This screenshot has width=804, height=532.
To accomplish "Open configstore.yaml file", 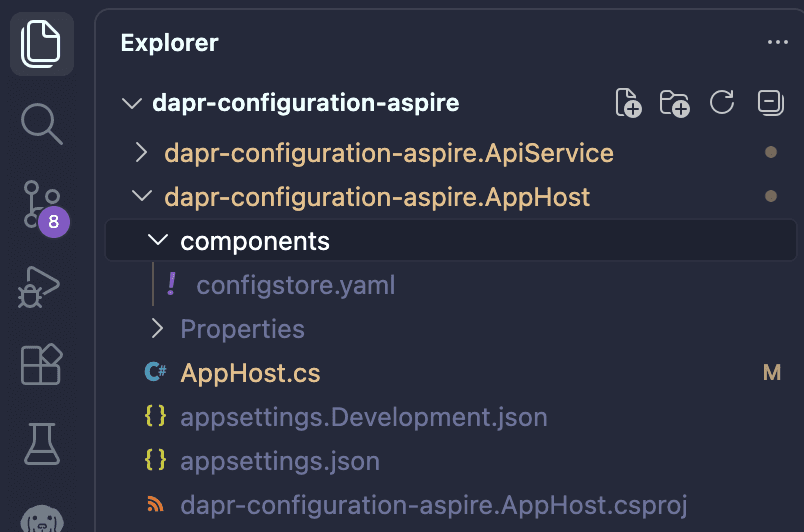I will [295, 285].
